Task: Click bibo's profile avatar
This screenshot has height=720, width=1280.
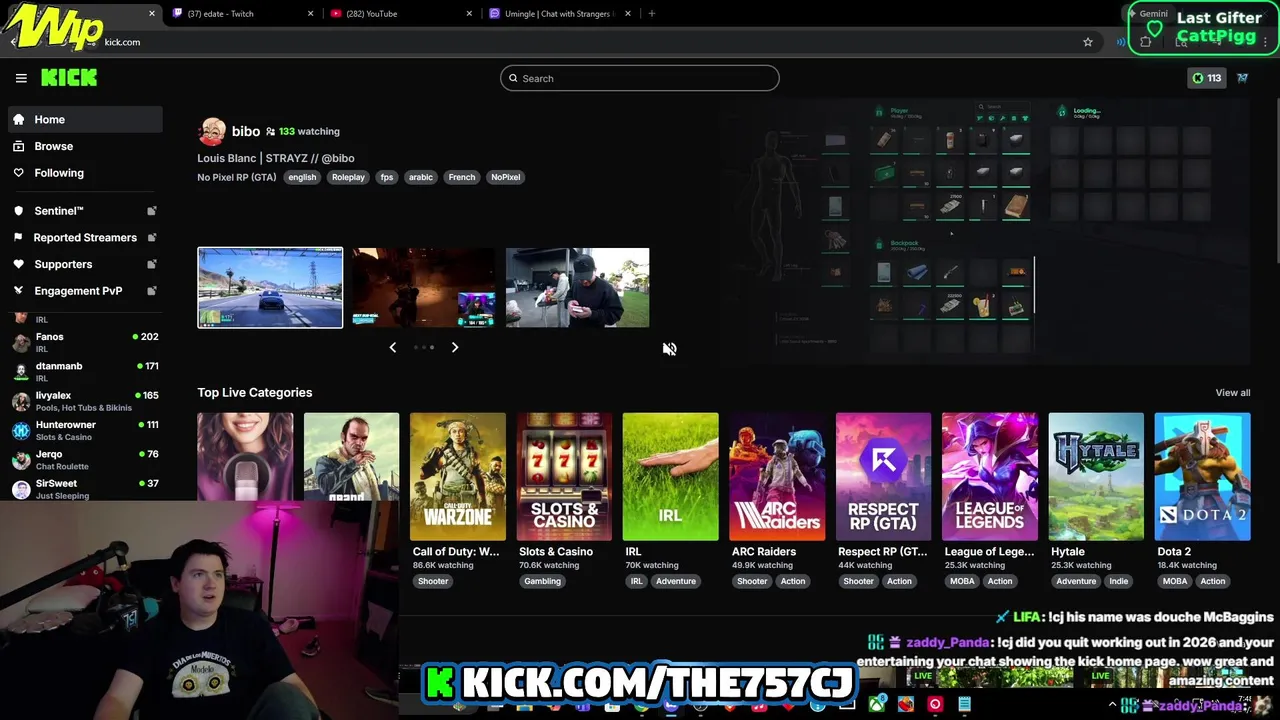Action: pyautogui.click(x=212, y=131)
